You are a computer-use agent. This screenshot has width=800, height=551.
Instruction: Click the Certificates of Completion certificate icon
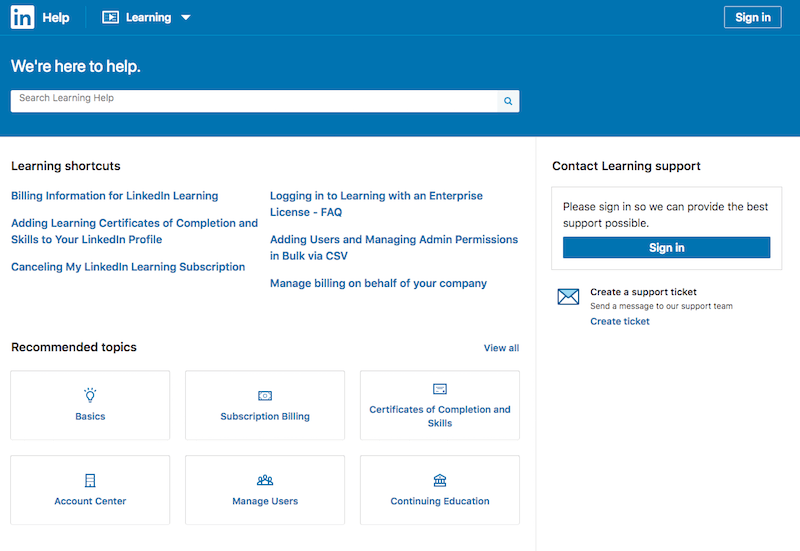tap(440, 389)
